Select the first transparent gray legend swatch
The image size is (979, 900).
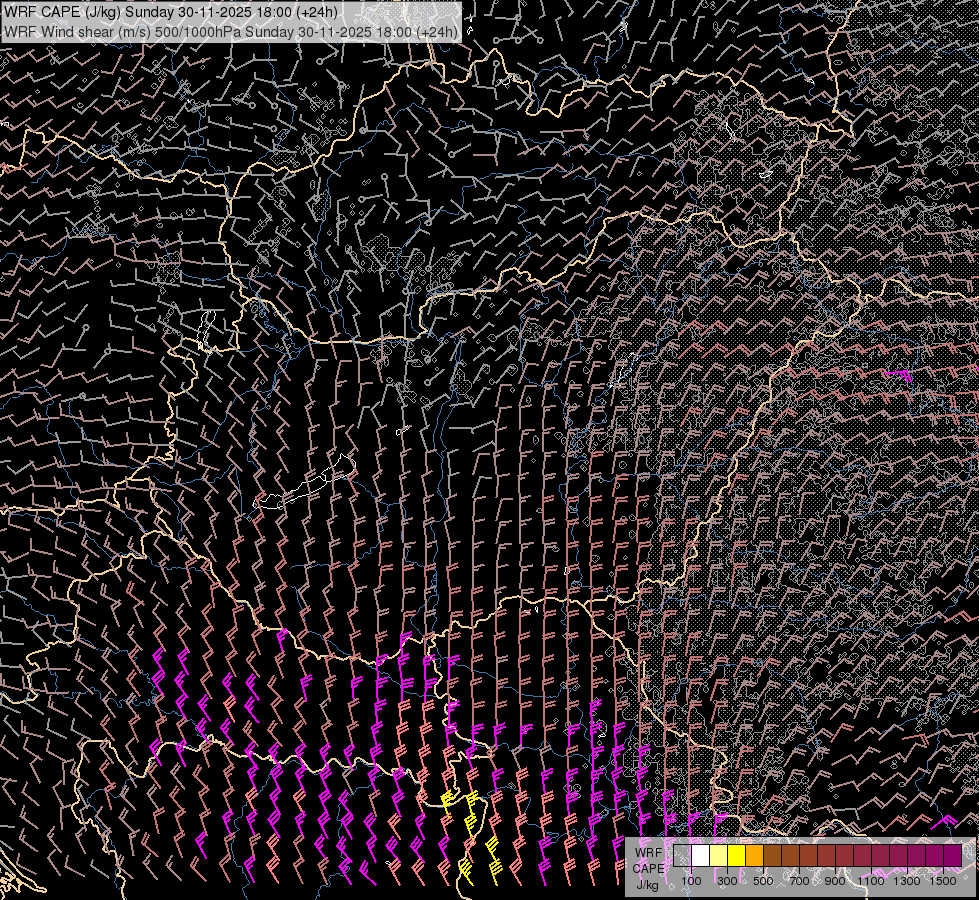[682, 855]
